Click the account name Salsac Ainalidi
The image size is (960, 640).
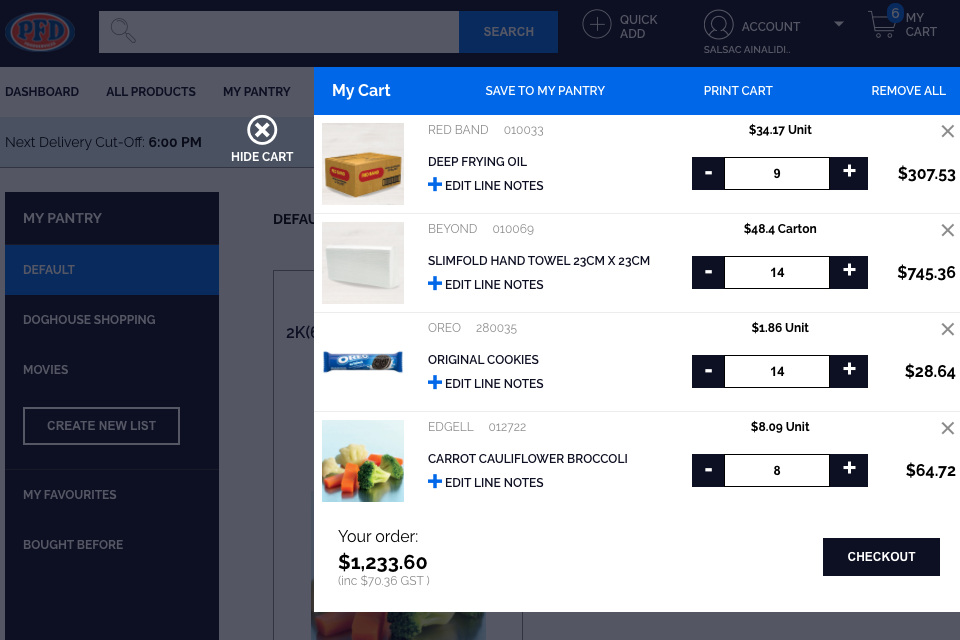click(746, 50)
